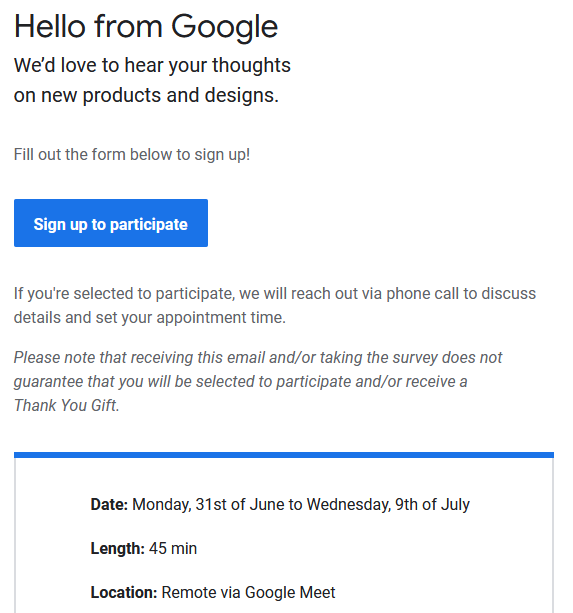Click the Hello from Google heading
The width and height of the screenshot is (573, 613).
146,27
